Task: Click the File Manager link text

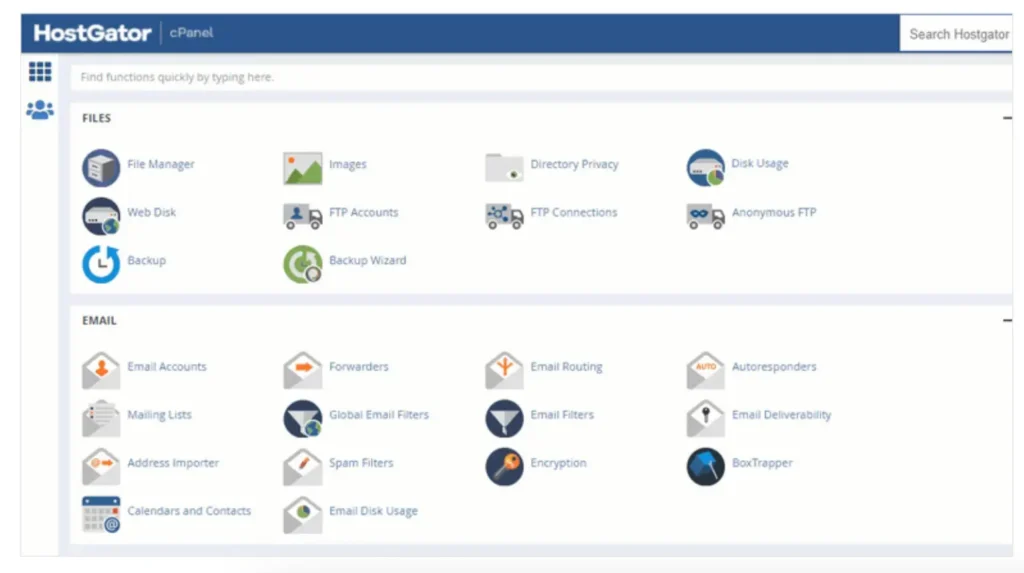Action: (161, 164)
